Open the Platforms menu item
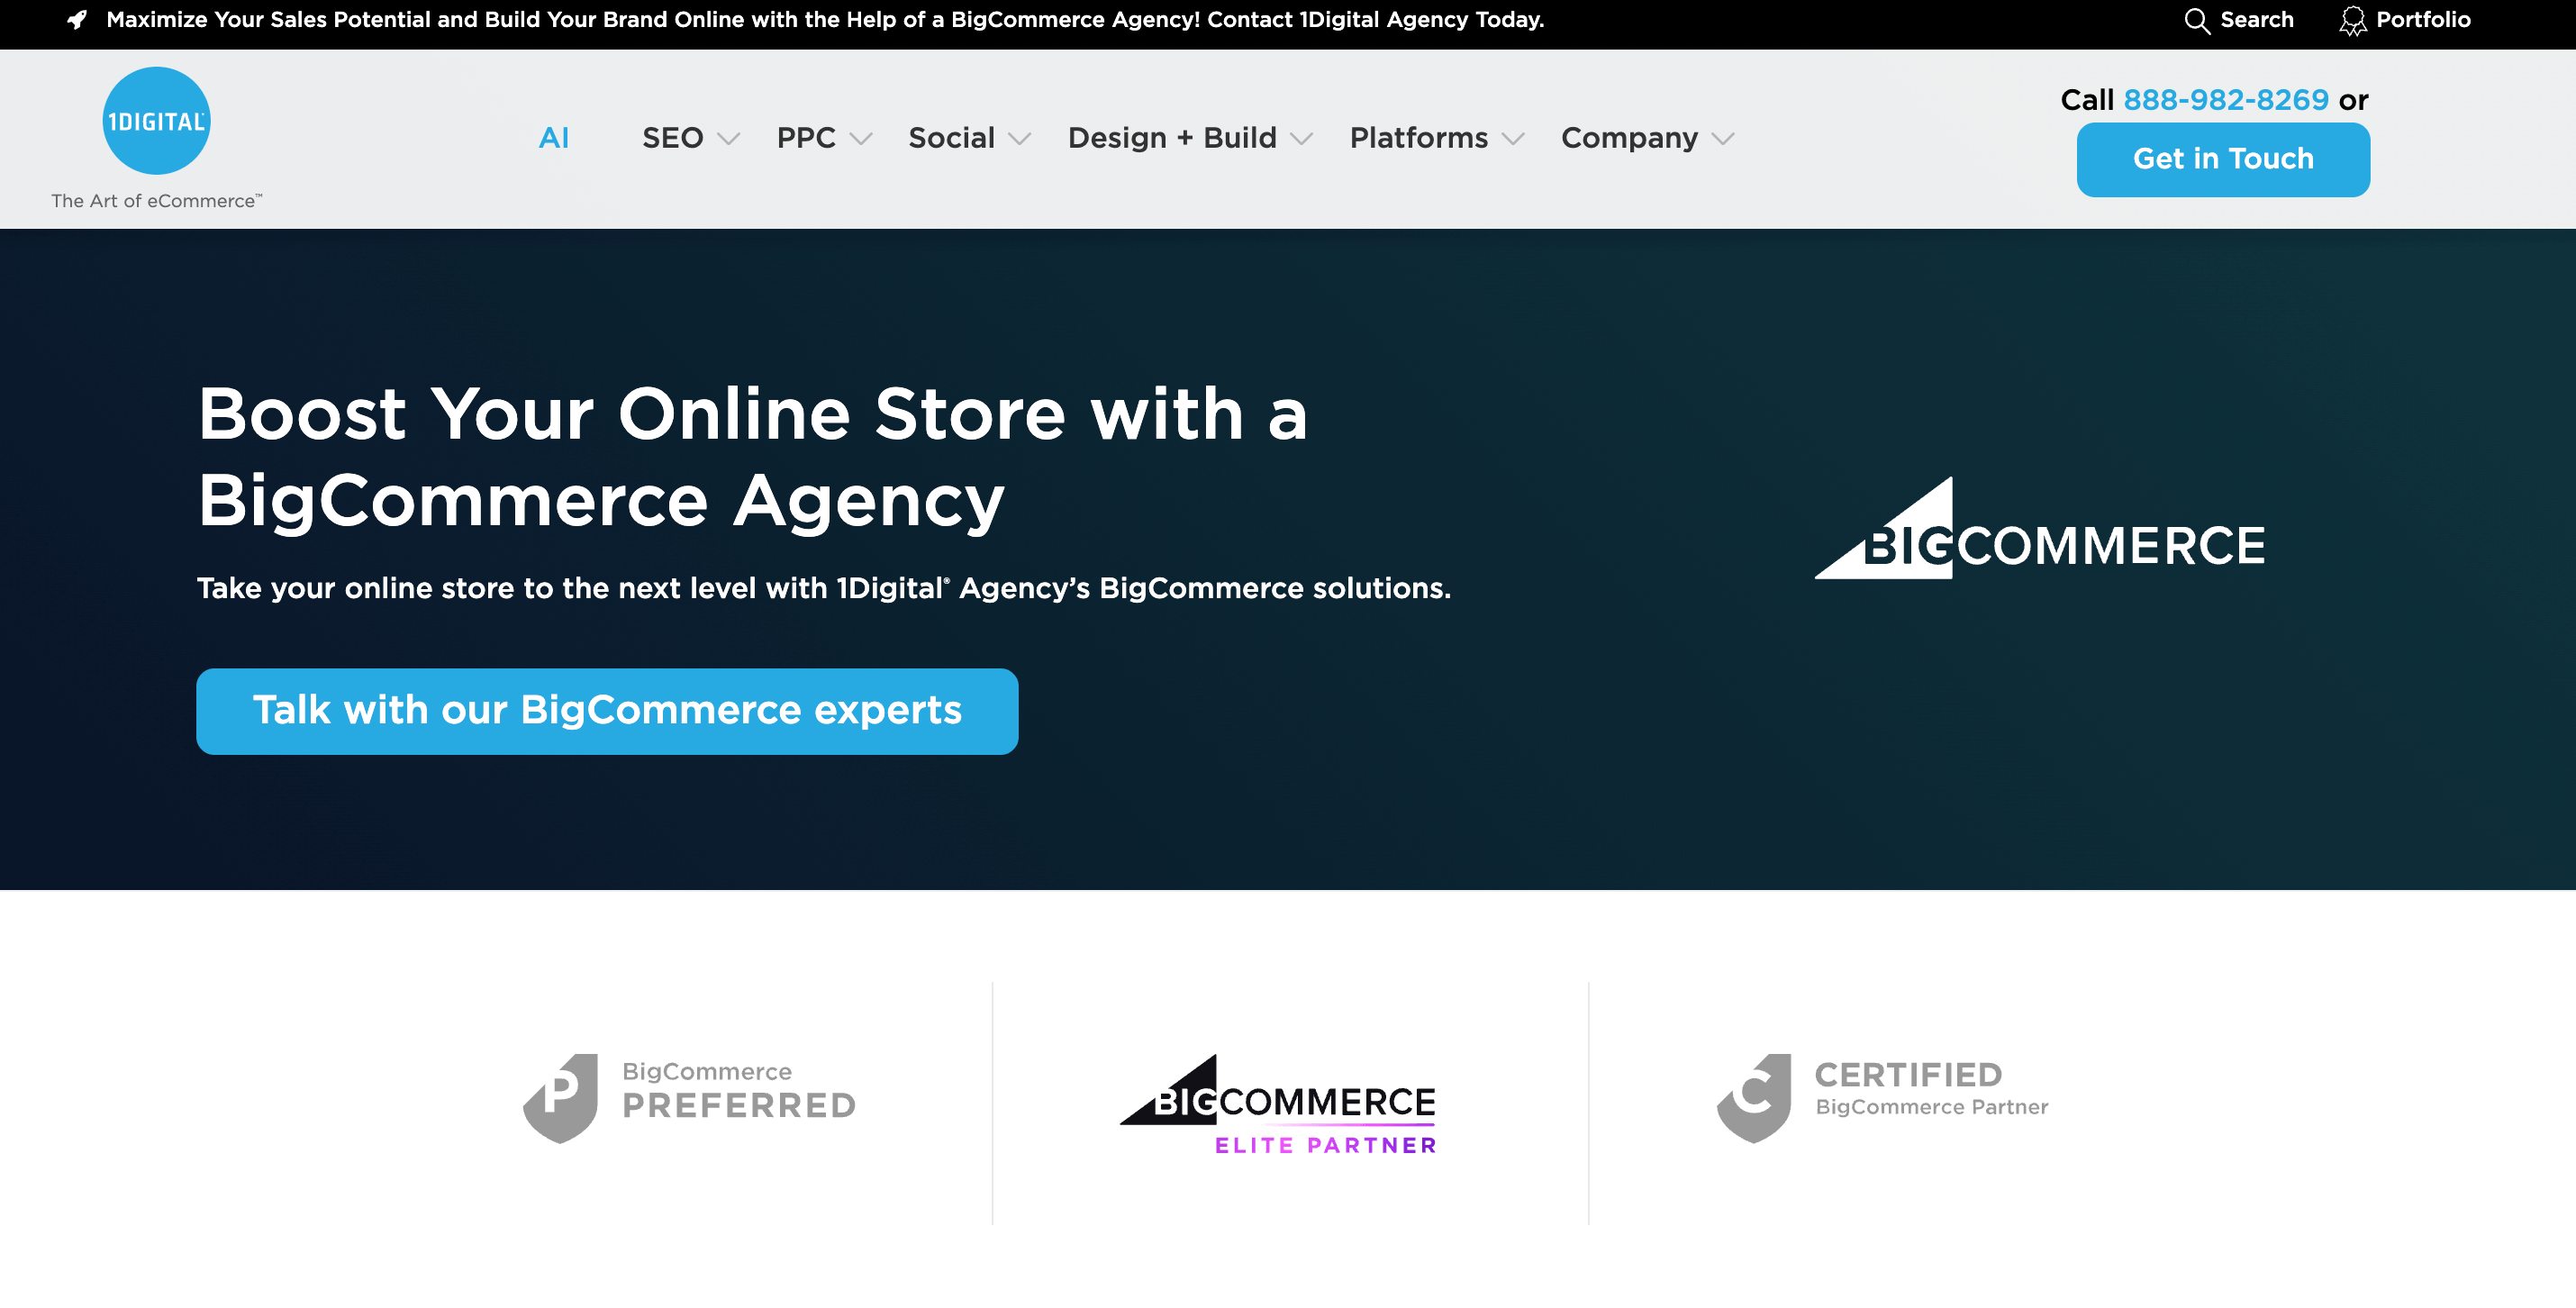Image resolution: width=2576 pixels, height=1308 pixels. [x=1419, y=138]
